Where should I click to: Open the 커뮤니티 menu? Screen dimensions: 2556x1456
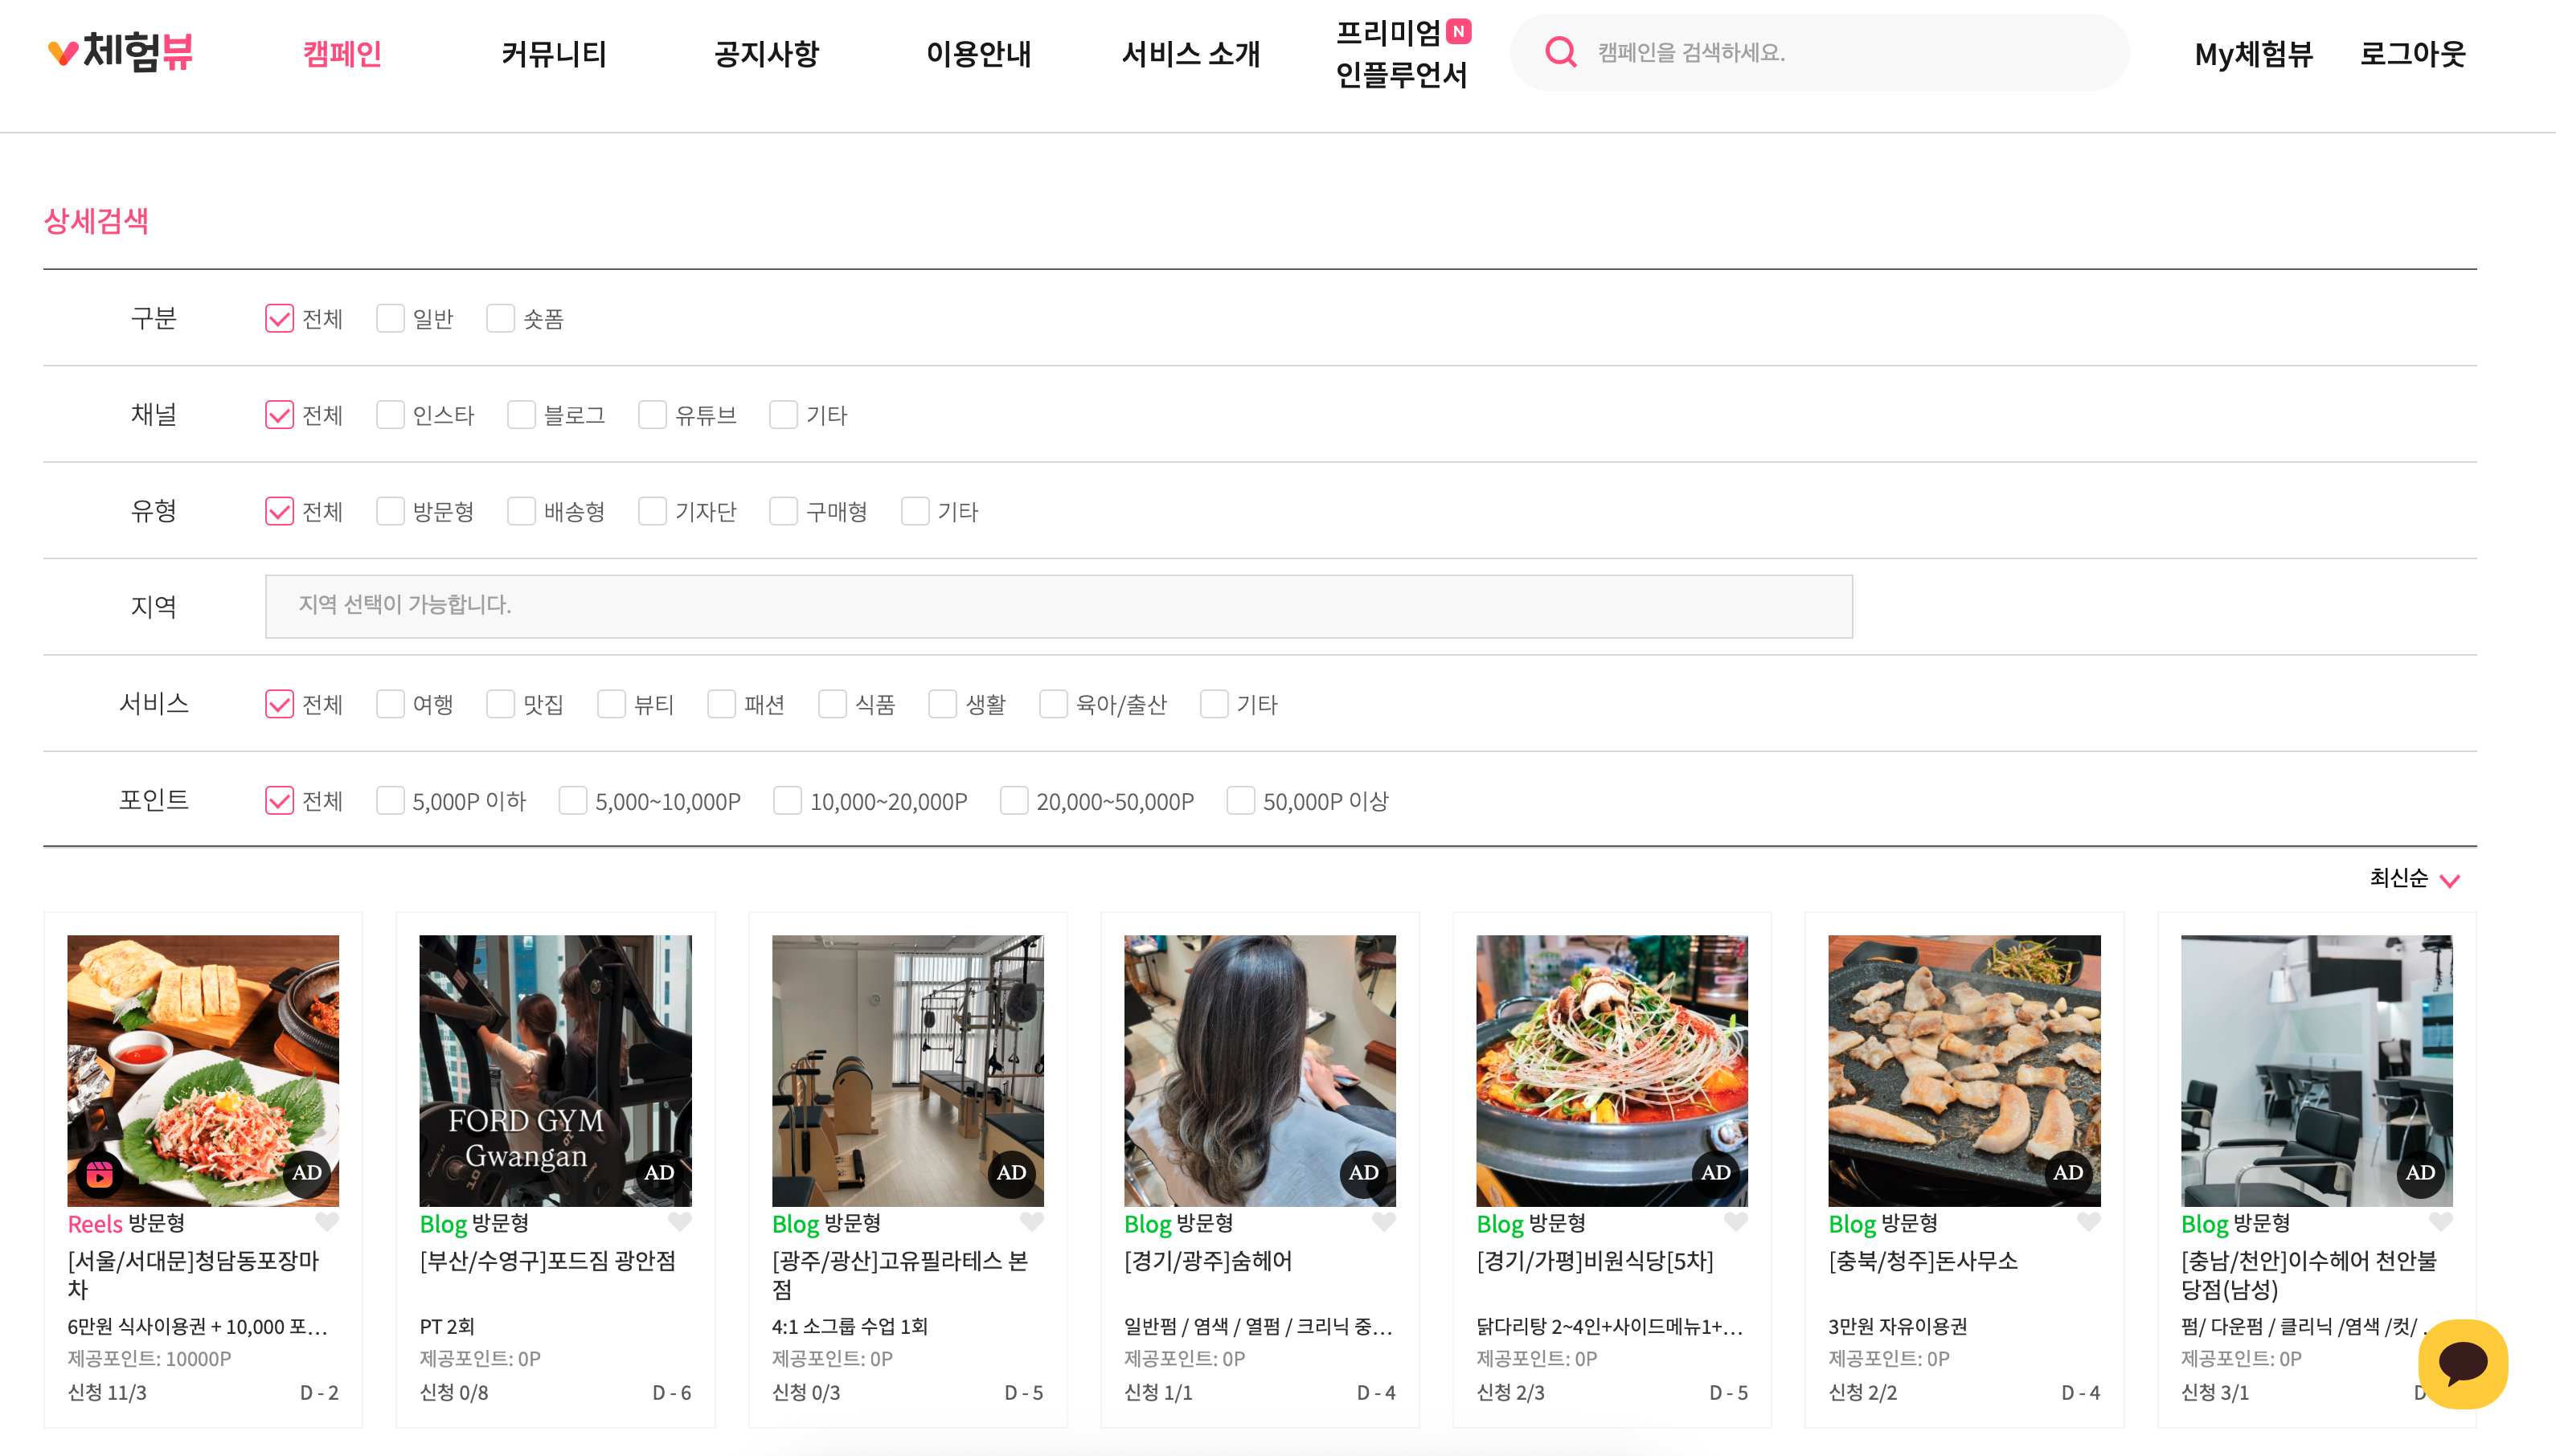tap(554, 54)
